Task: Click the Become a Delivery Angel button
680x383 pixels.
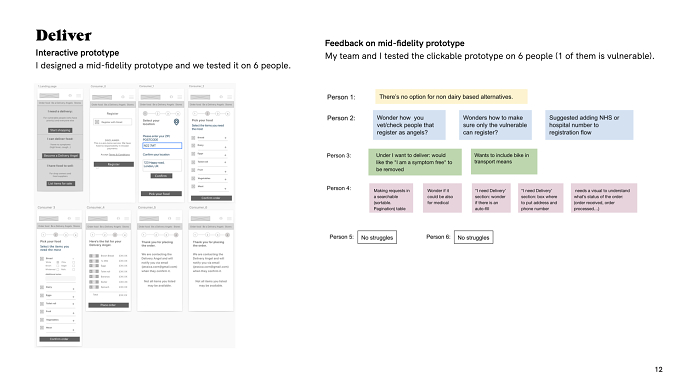Action: [x=61, y=155]
